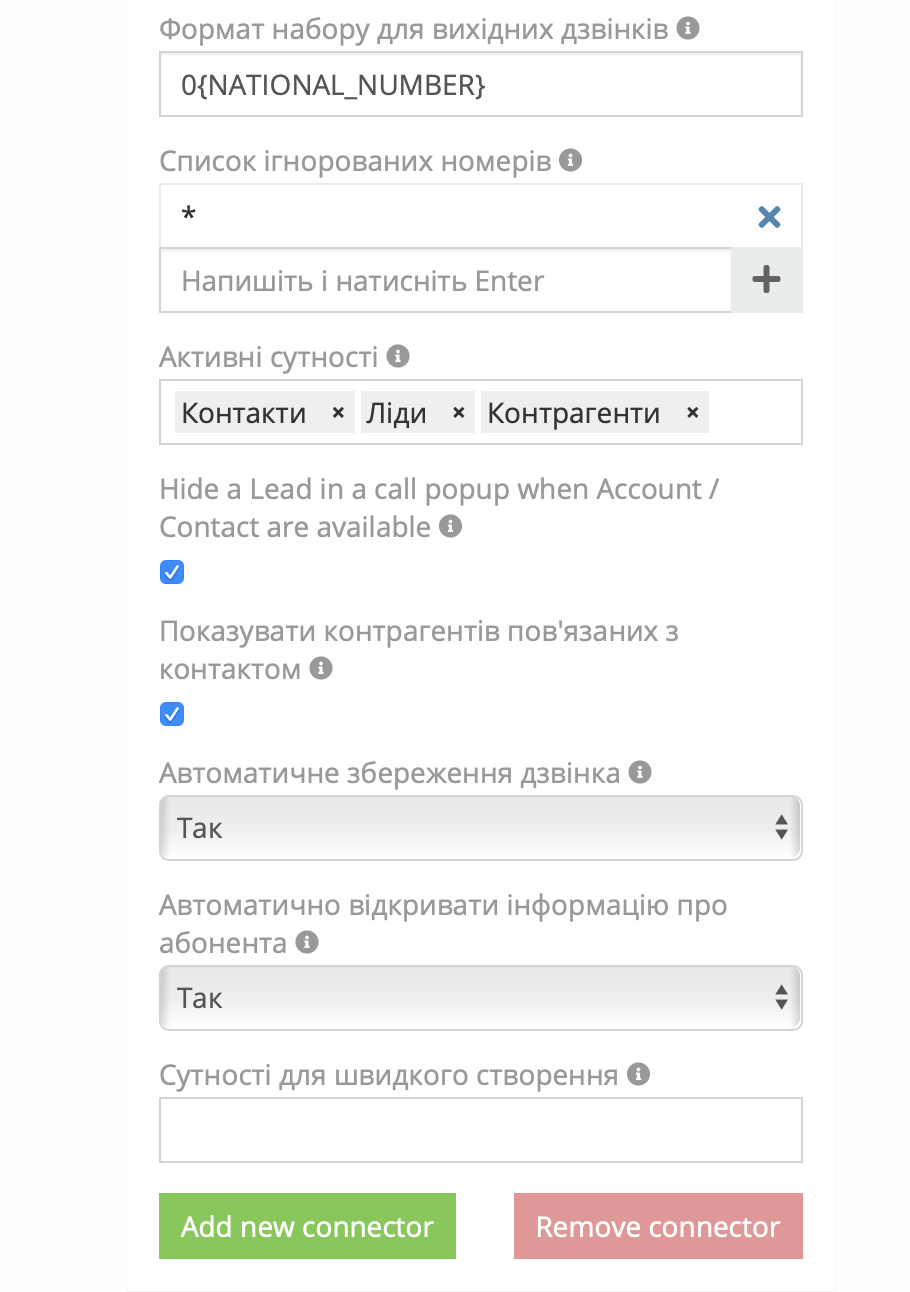Remove the asterisk ignored number entry
Image resolution: width=910 pixels, height=1292 pixels.
(769, 217)
